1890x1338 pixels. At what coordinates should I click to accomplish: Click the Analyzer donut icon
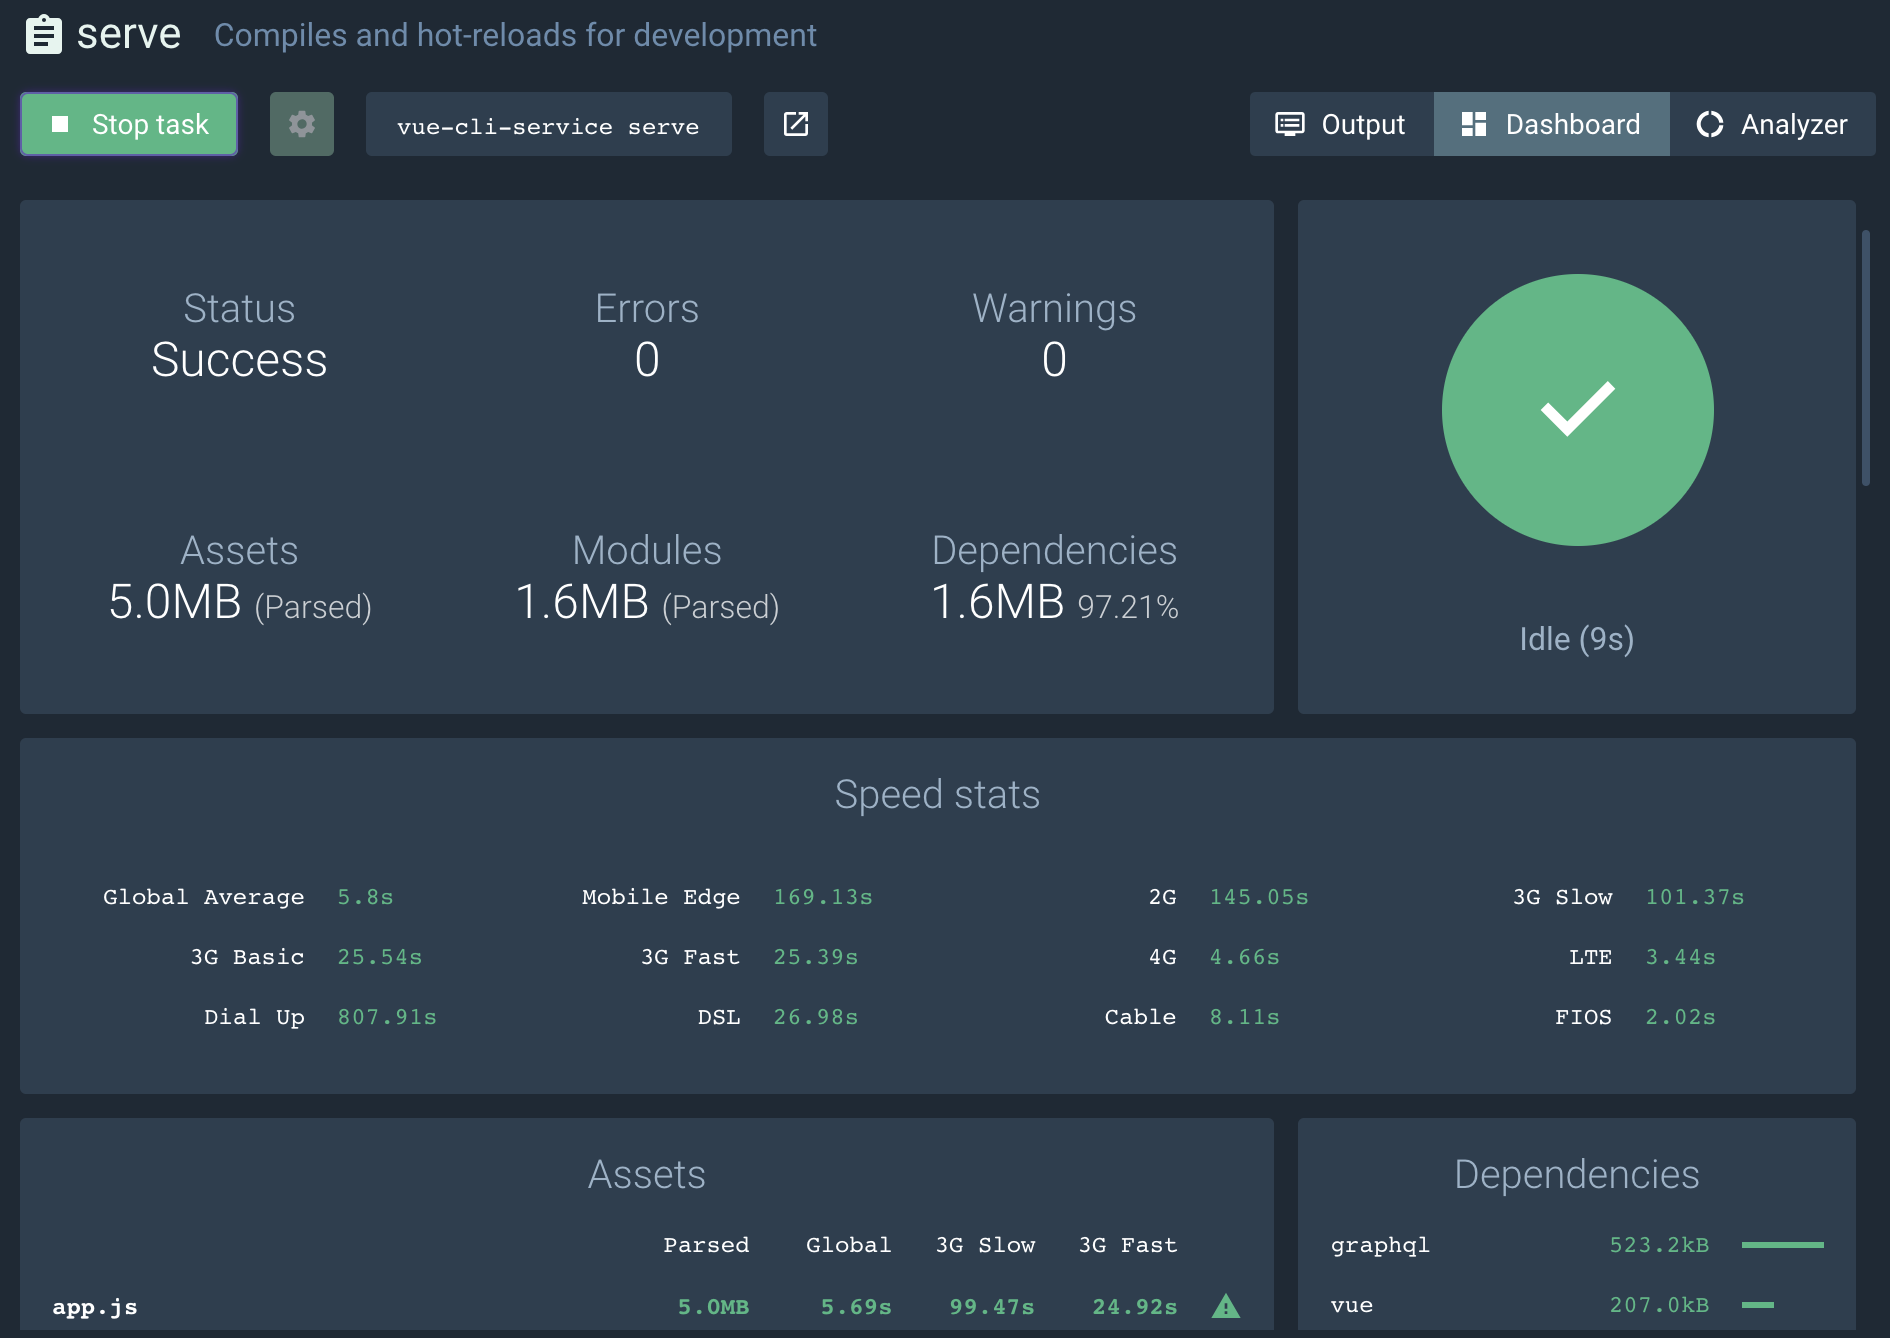(1710, 124)
